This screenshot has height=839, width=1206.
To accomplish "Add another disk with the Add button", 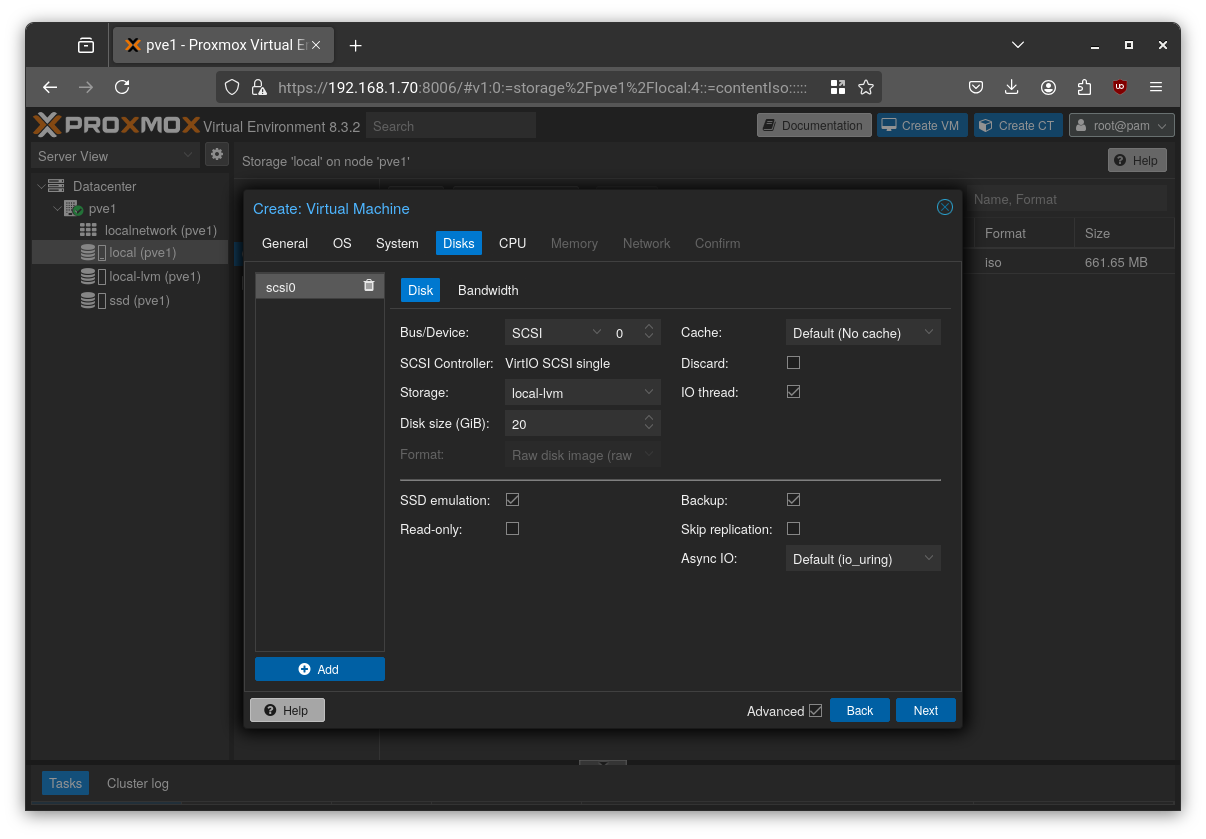I will (319, 668).
